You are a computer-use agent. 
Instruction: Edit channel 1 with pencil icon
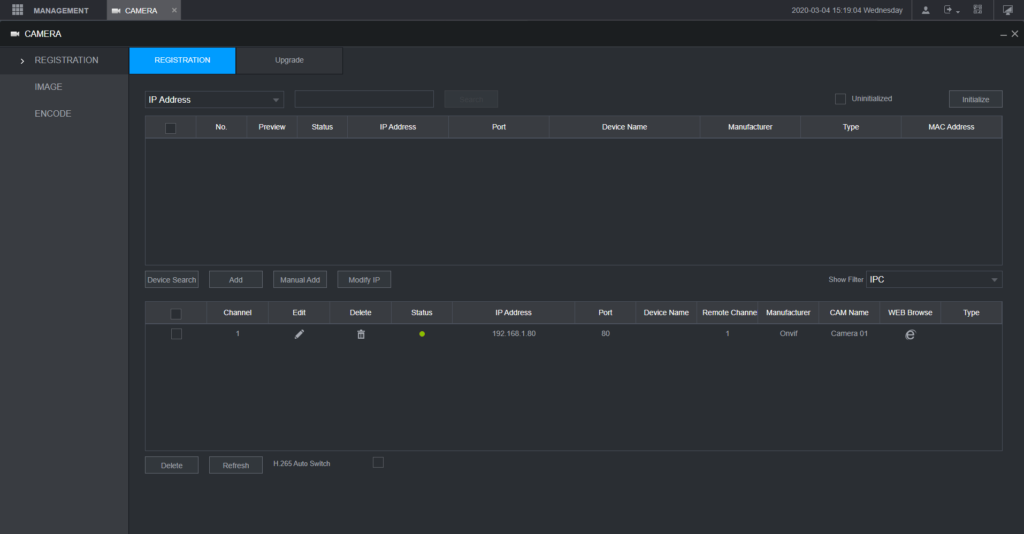(299, 334)
